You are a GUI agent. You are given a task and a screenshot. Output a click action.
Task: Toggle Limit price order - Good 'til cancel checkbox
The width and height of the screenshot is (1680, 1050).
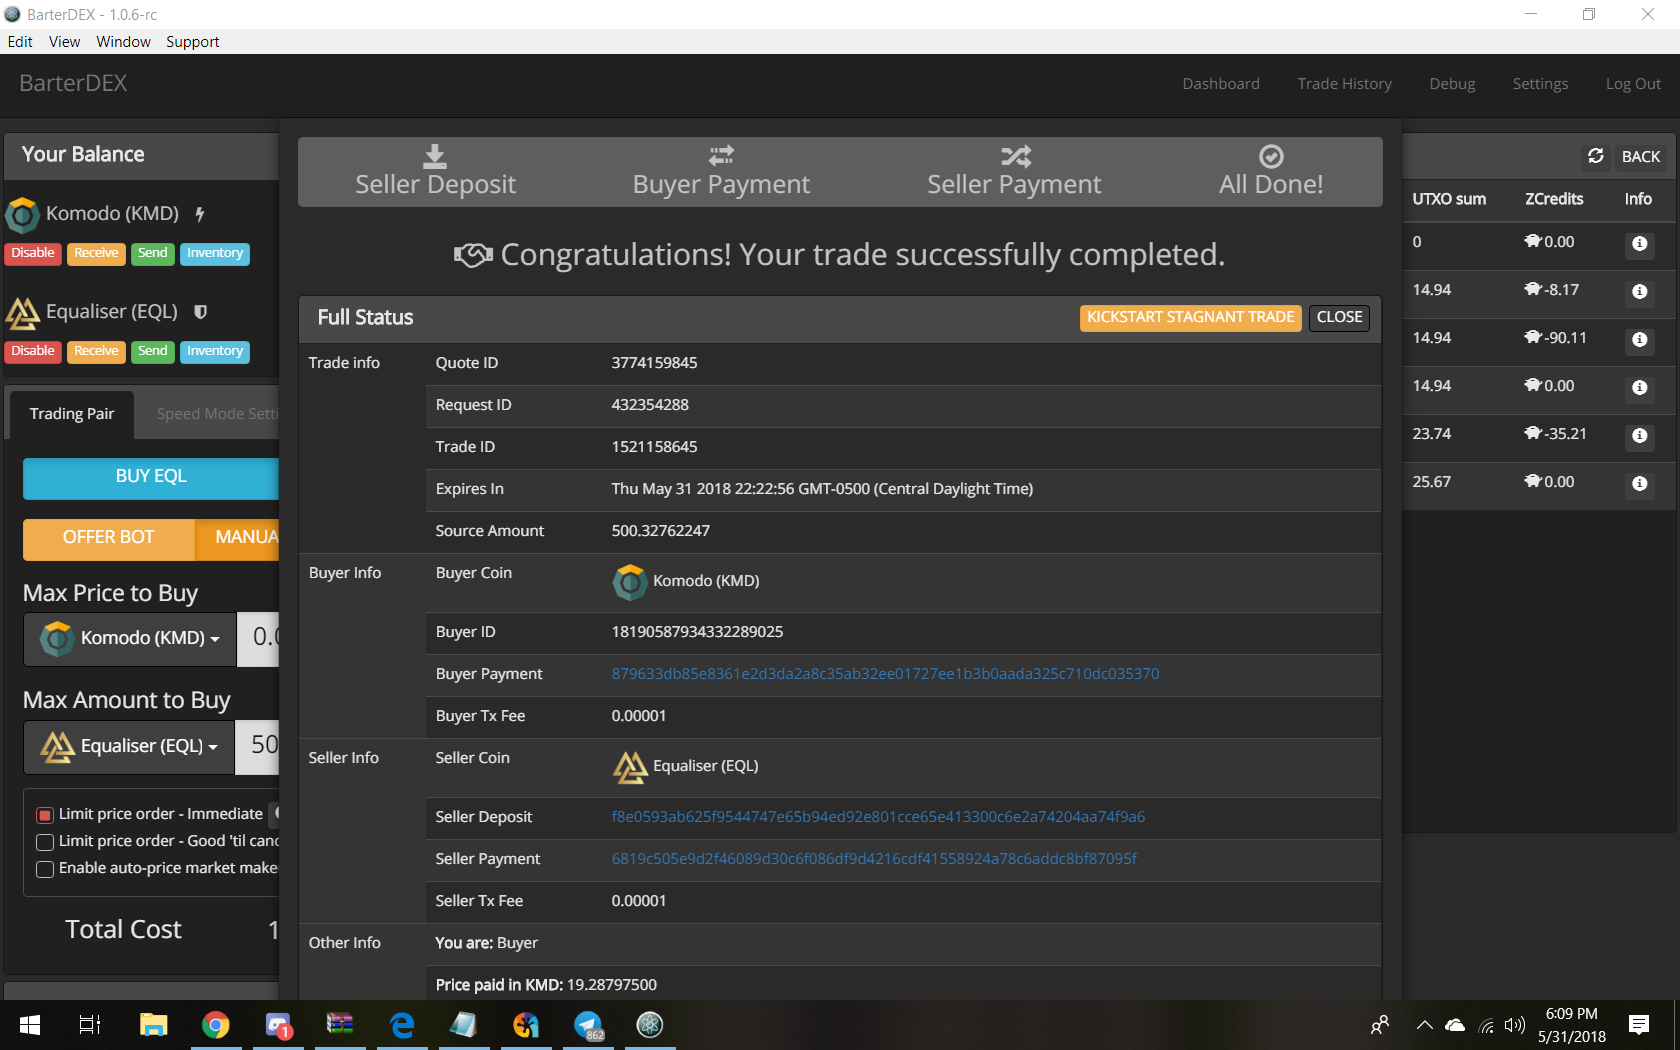coord(44,842)
